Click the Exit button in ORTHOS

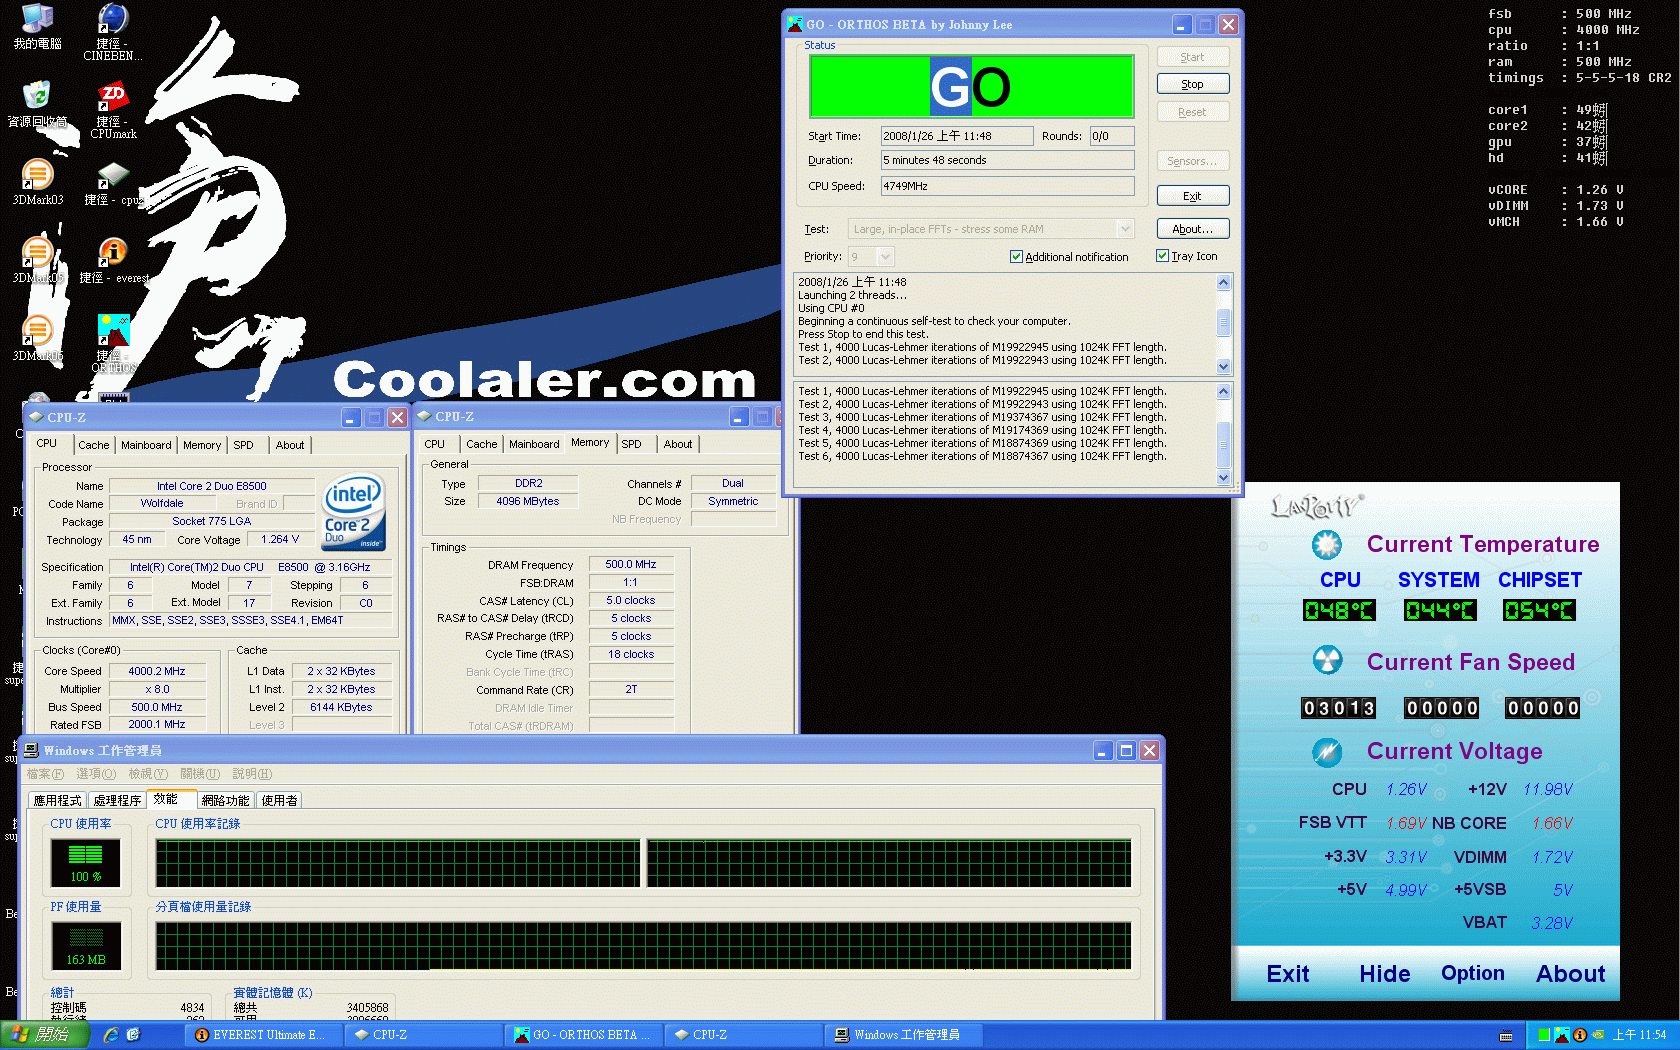pos(1193,196)
